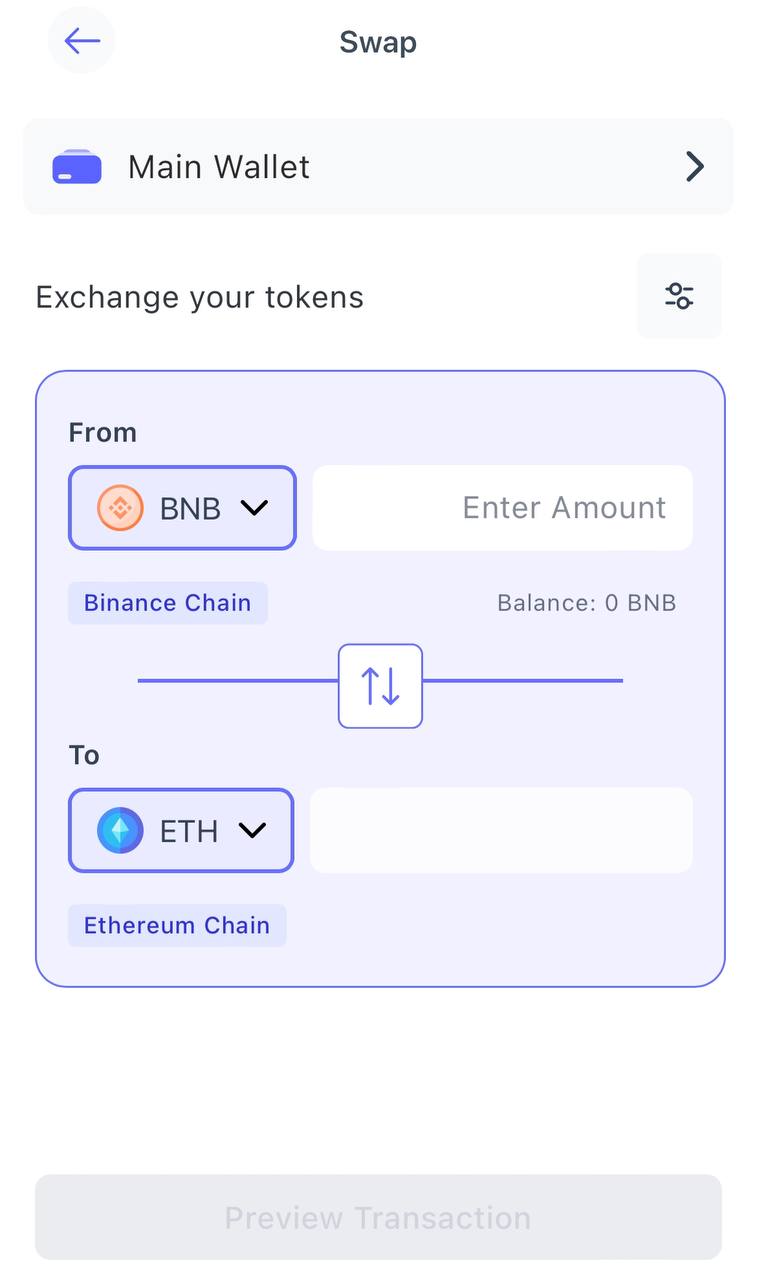Screen dimensions: 757x1280
Task: Click the Balance: 0 BNB text
Action: click(587, 602)
